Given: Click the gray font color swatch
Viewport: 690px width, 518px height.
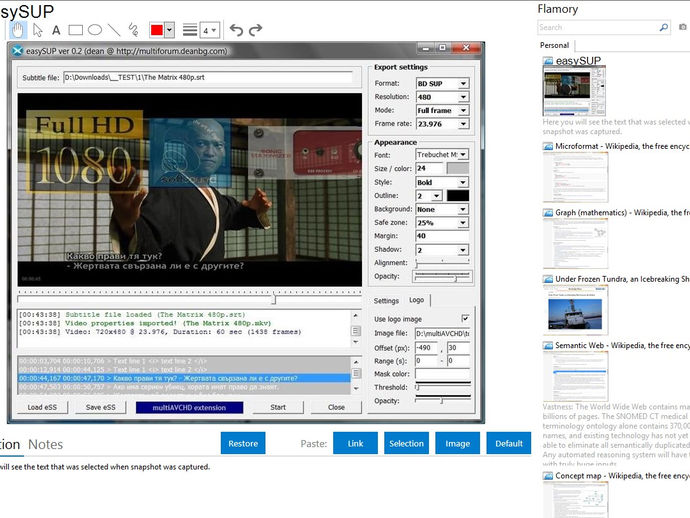Looking at the screenshot, I should click(x=458, y=168).
